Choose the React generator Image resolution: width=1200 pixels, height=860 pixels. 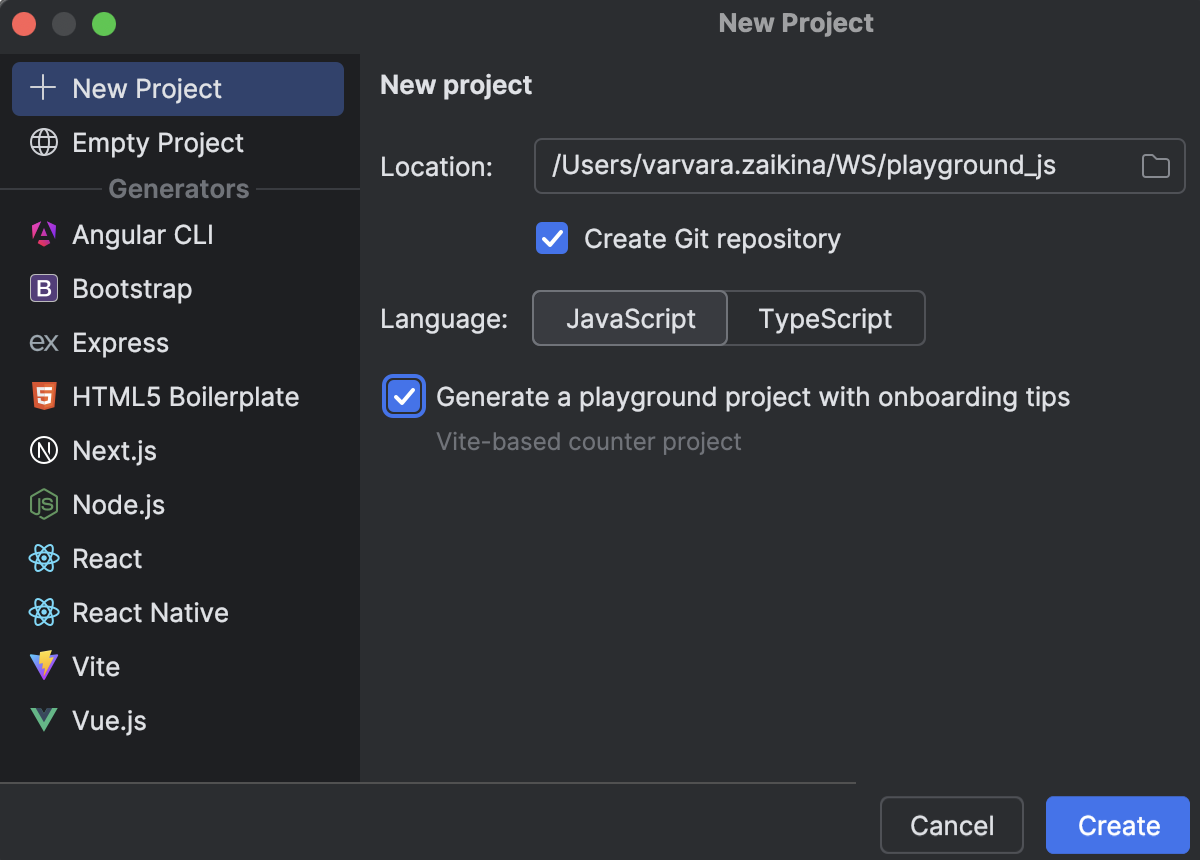pos(105,558)
